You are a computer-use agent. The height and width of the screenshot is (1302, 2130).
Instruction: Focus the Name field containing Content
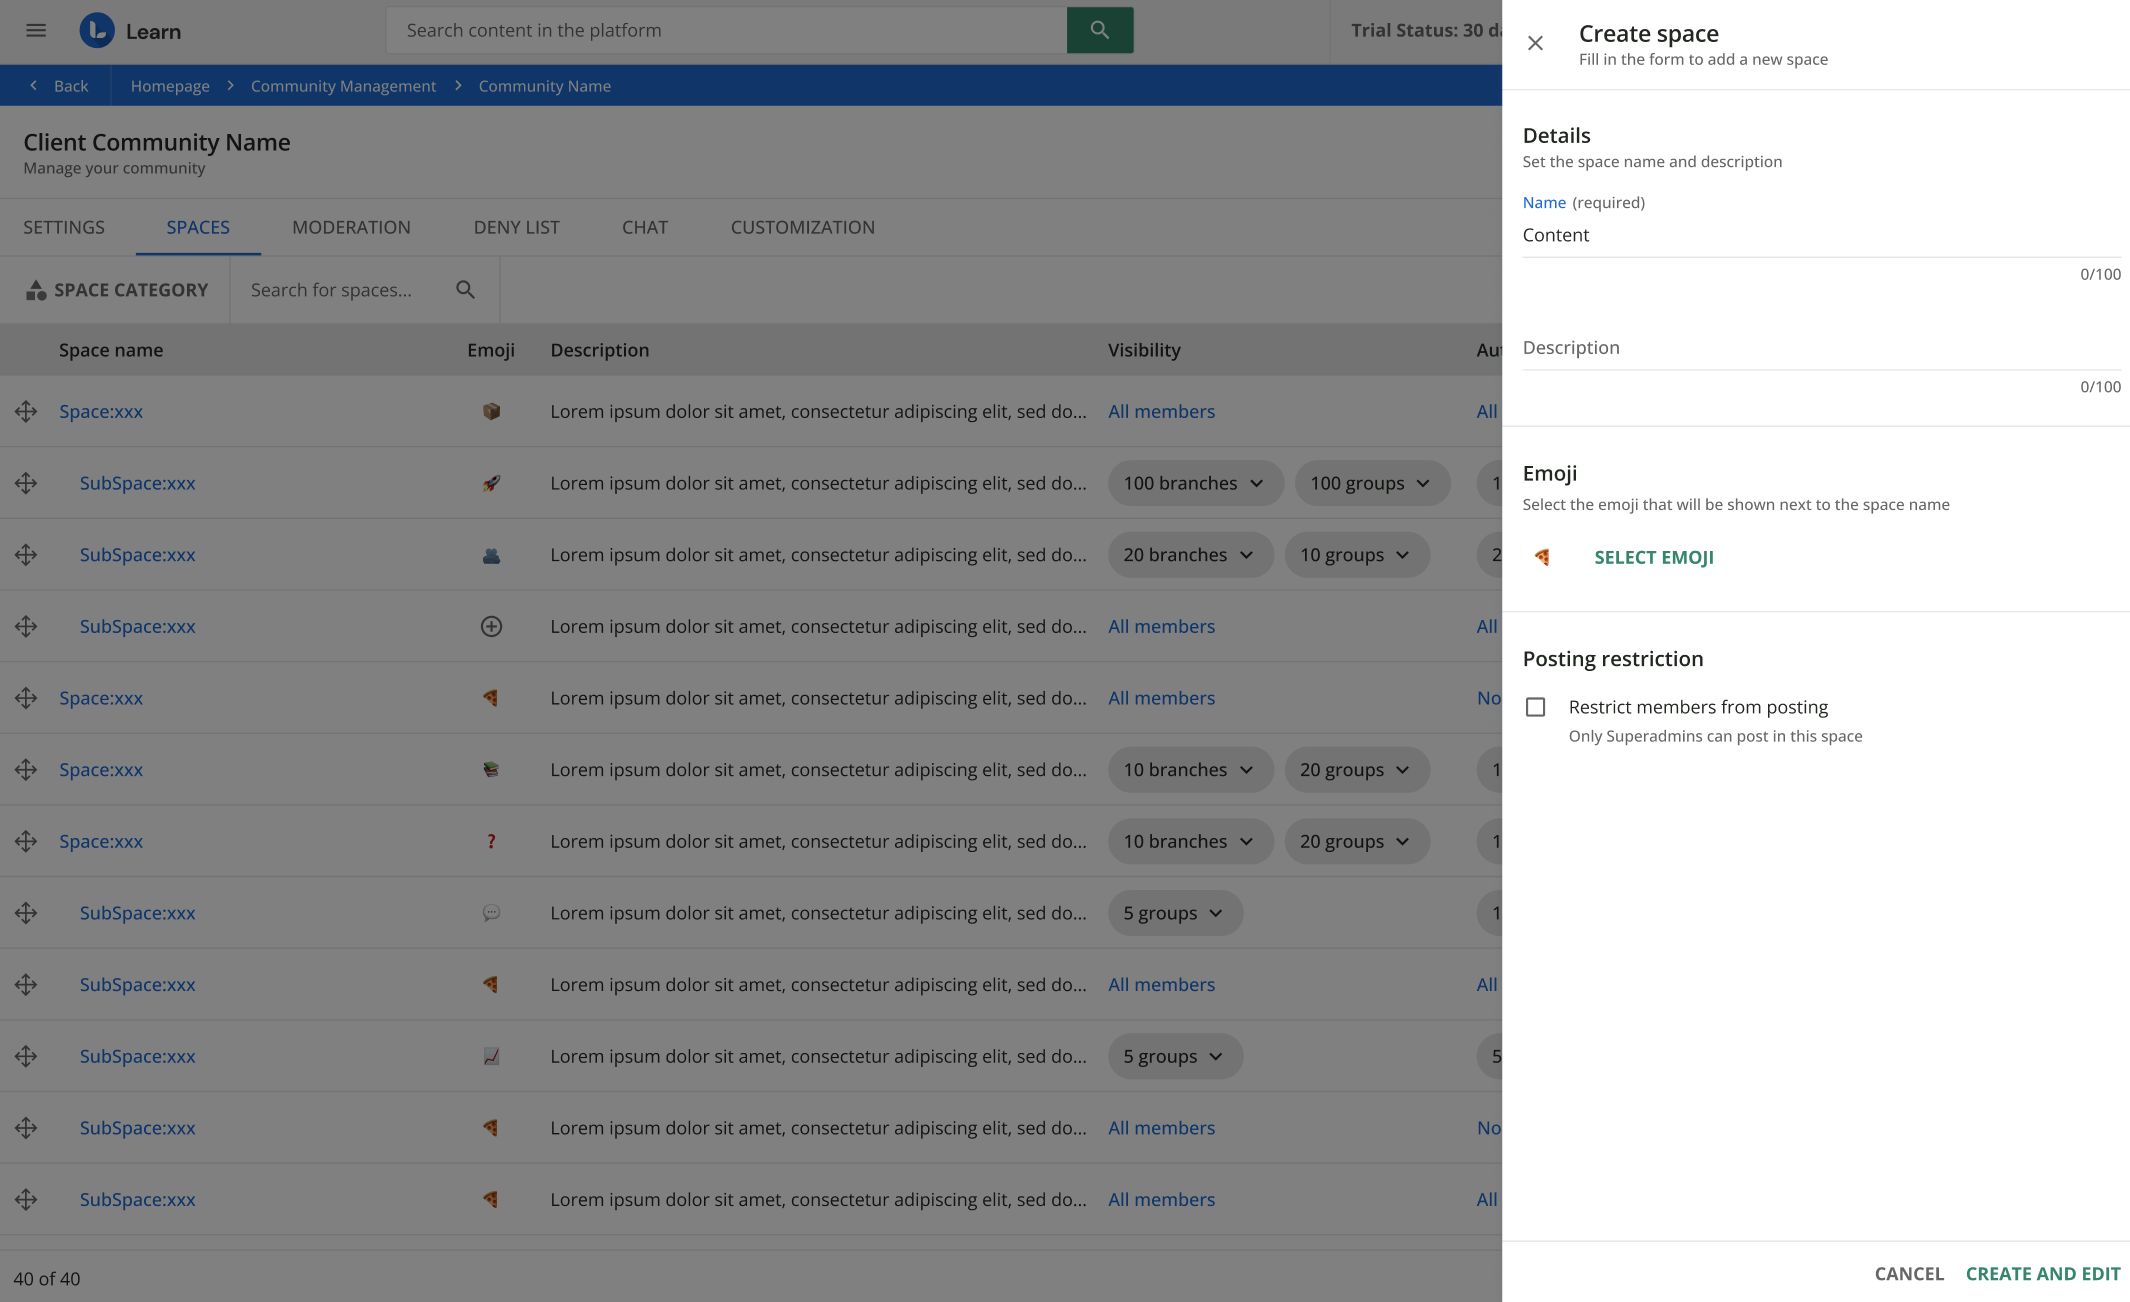point(1821,235)
